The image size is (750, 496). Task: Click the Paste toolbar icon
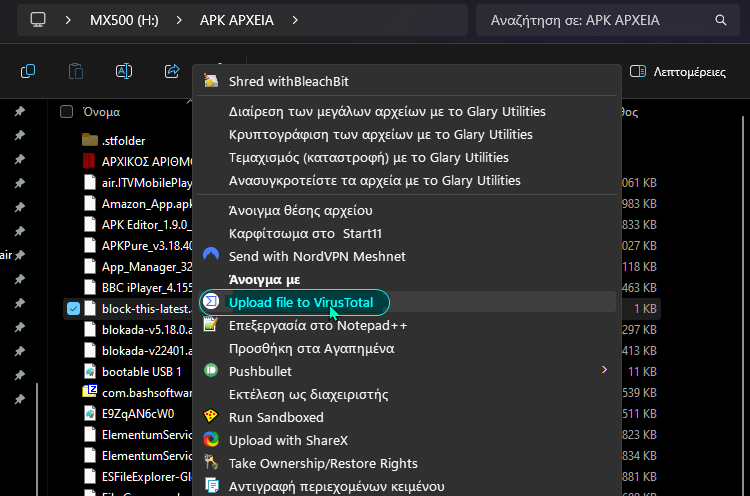tap(76, 71)
